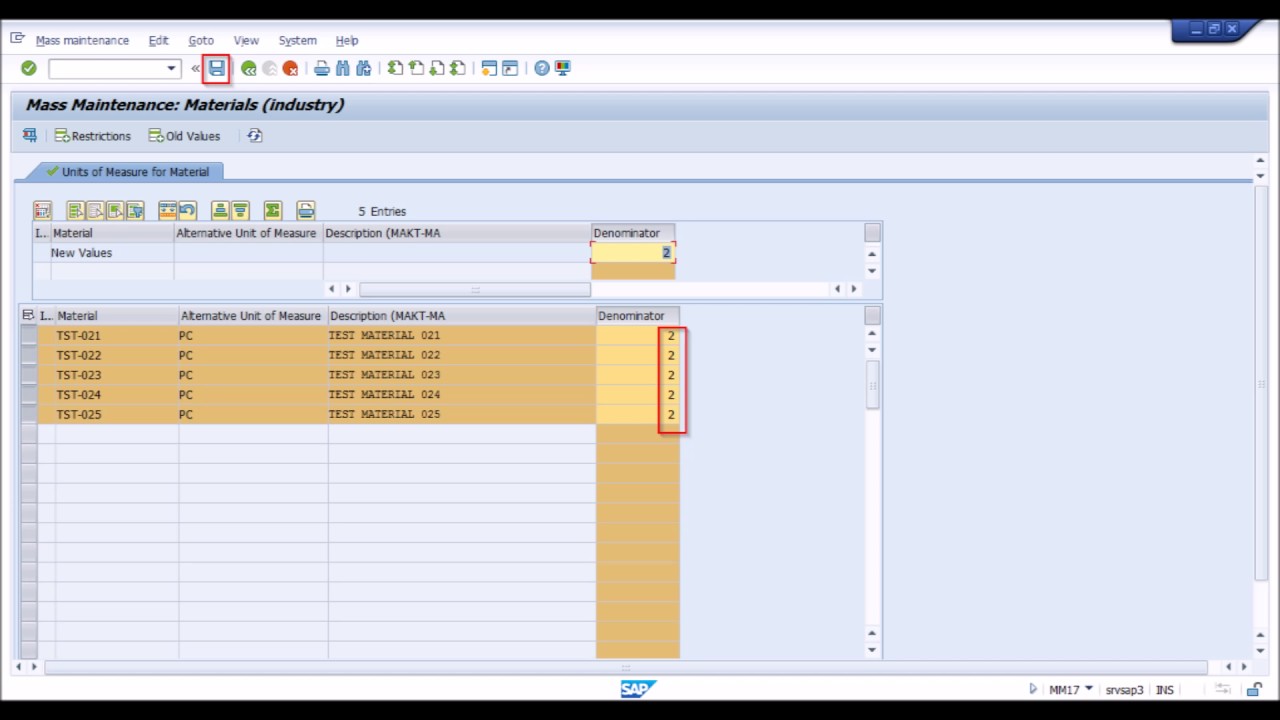Open the Mass maintenance menu
The height and width of the screenshot is (720, 1280).
click(82, 40)
